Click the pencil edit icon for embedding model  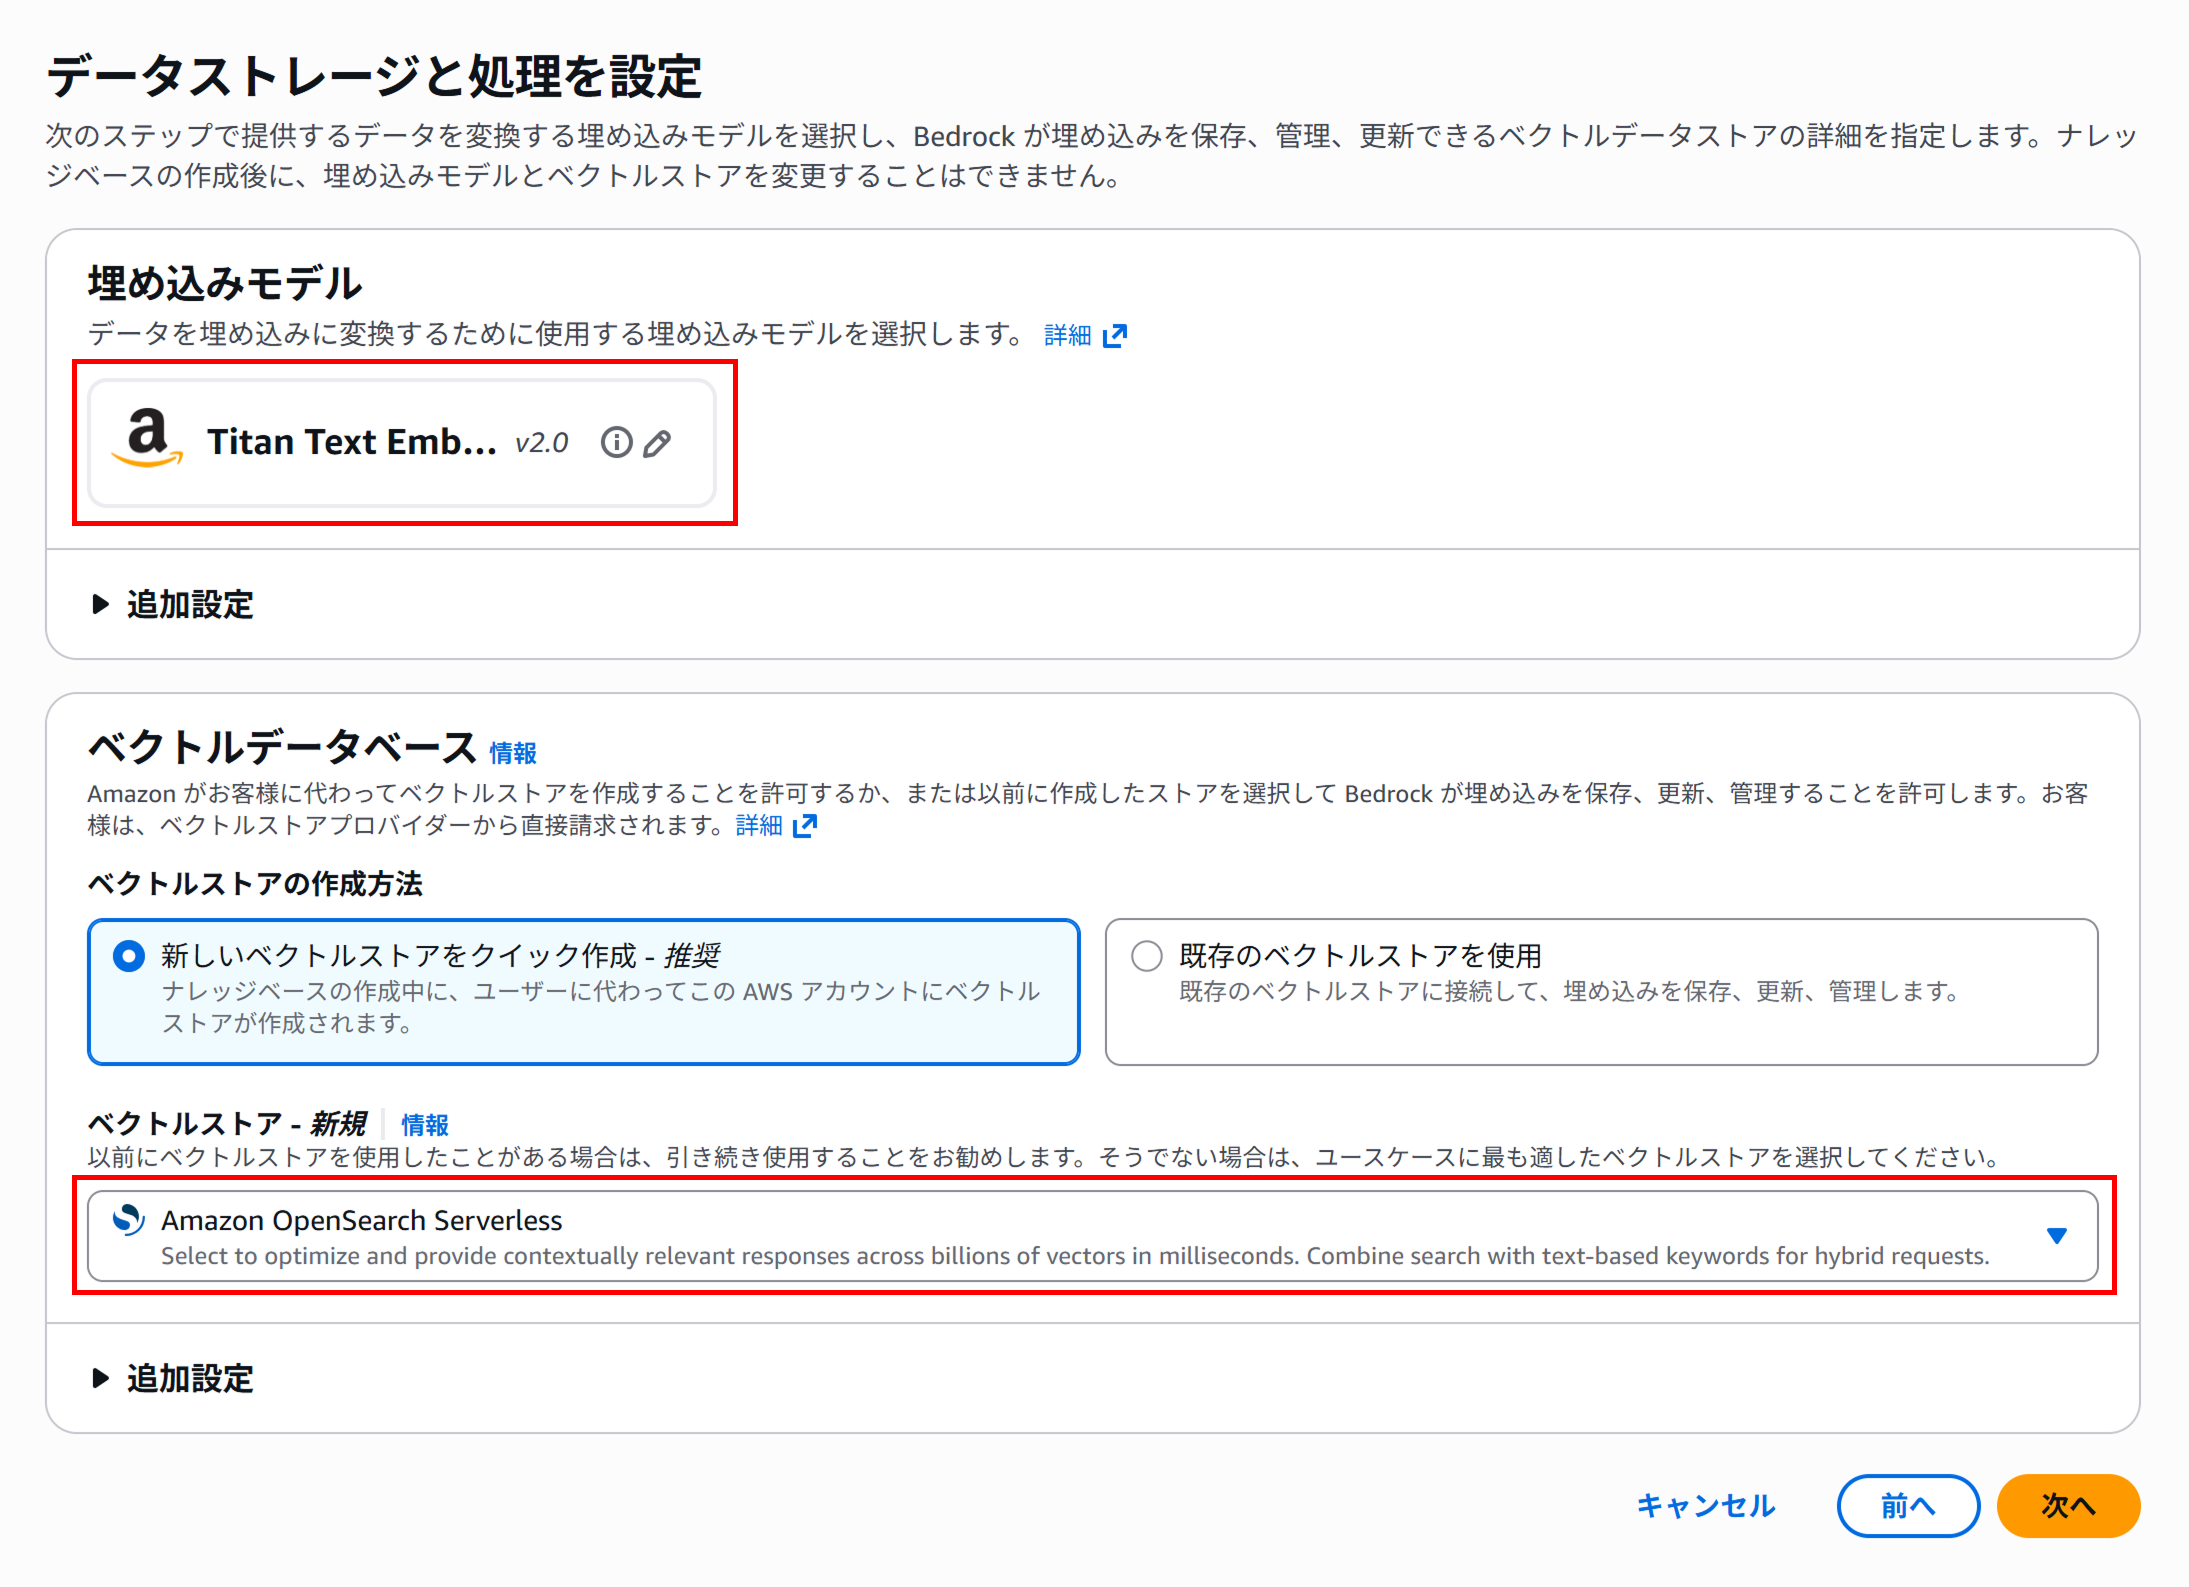[657, 443]
